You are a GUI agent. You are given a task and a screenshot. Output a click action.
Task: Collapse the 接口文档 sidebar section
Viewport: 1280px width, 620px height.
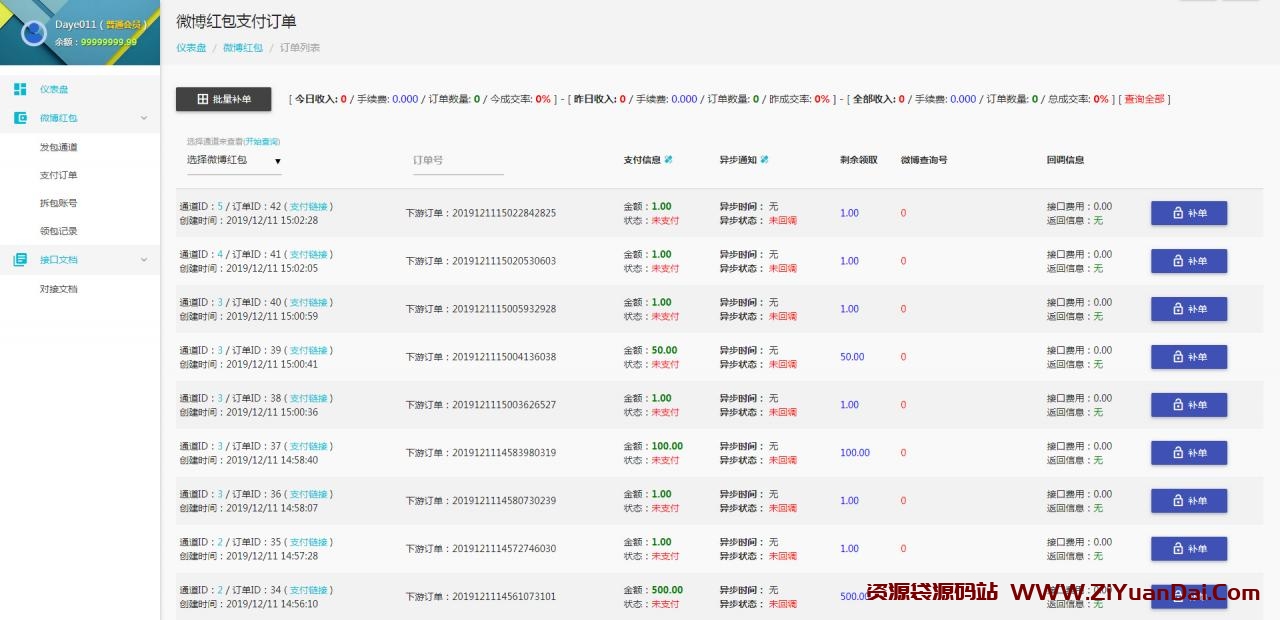143,260
